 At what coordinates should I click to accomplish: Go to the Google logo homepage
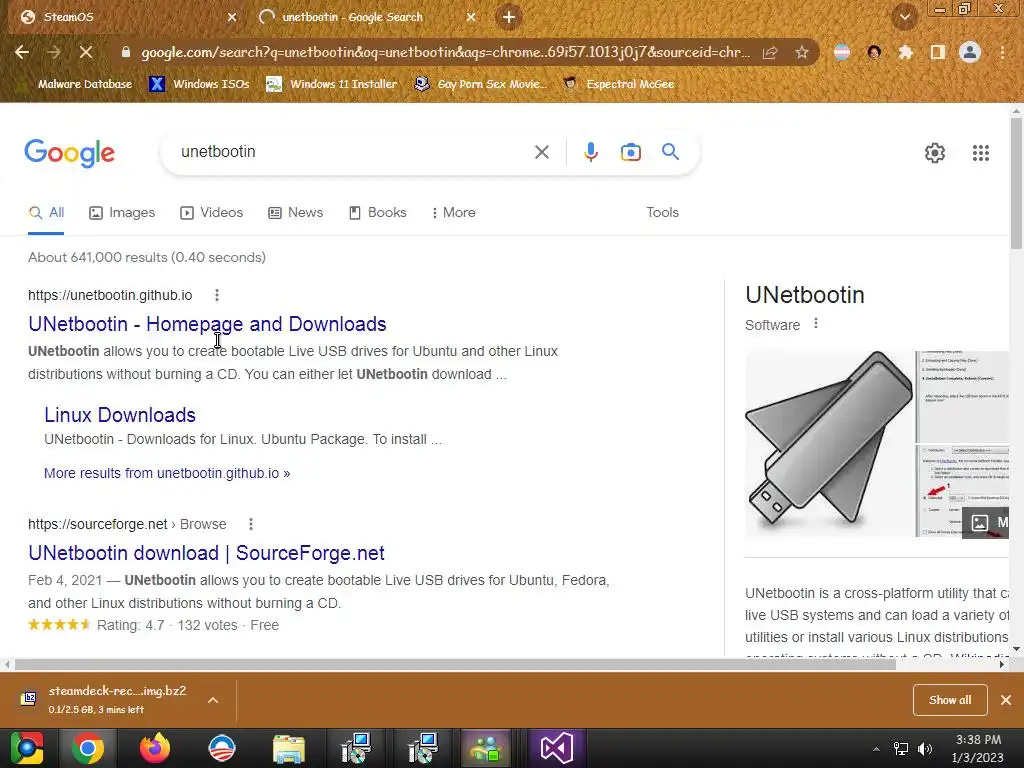(x=69, y=153)
